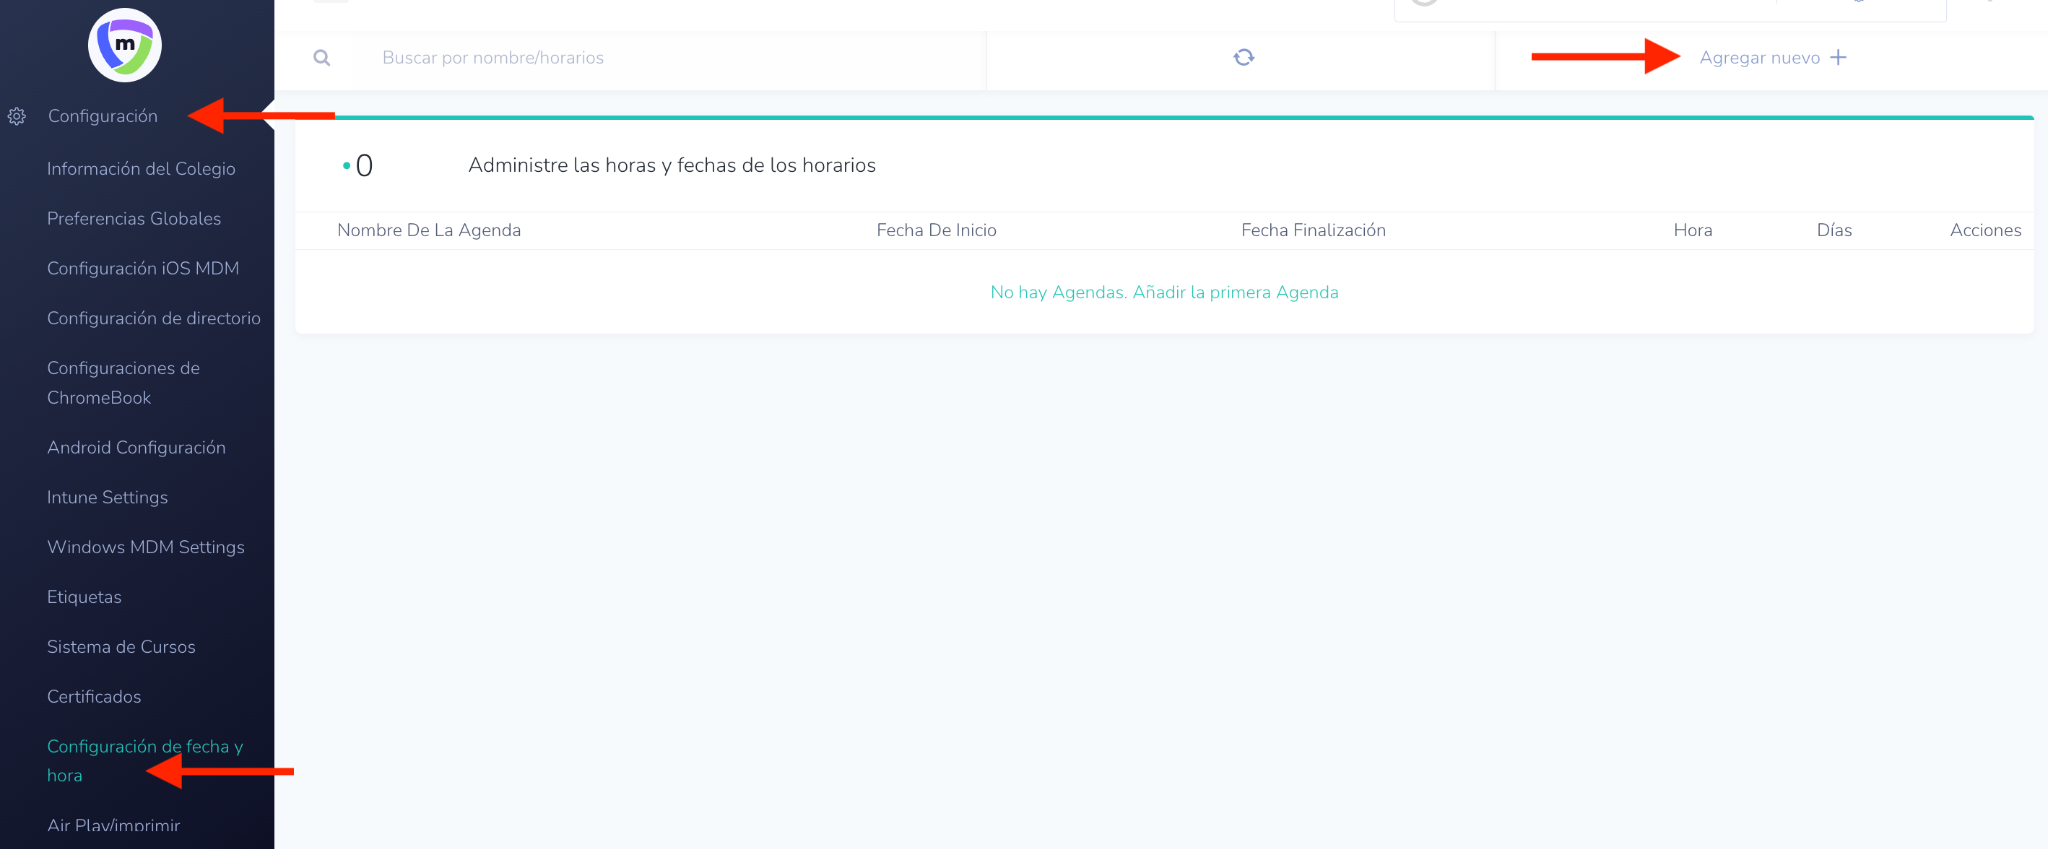Click the plus icon beside Agregar nuevo

1838,58
